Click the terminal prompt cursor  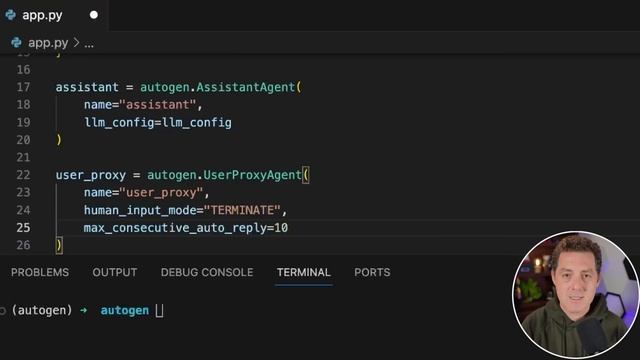[160, 311]
